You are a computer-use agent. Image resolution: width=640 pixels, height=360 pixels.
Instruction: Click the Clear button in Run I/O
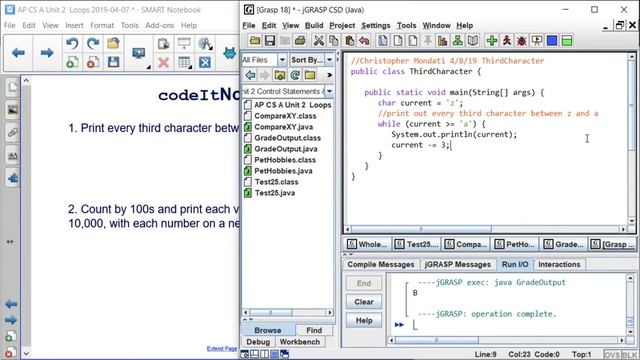(364, 302)
